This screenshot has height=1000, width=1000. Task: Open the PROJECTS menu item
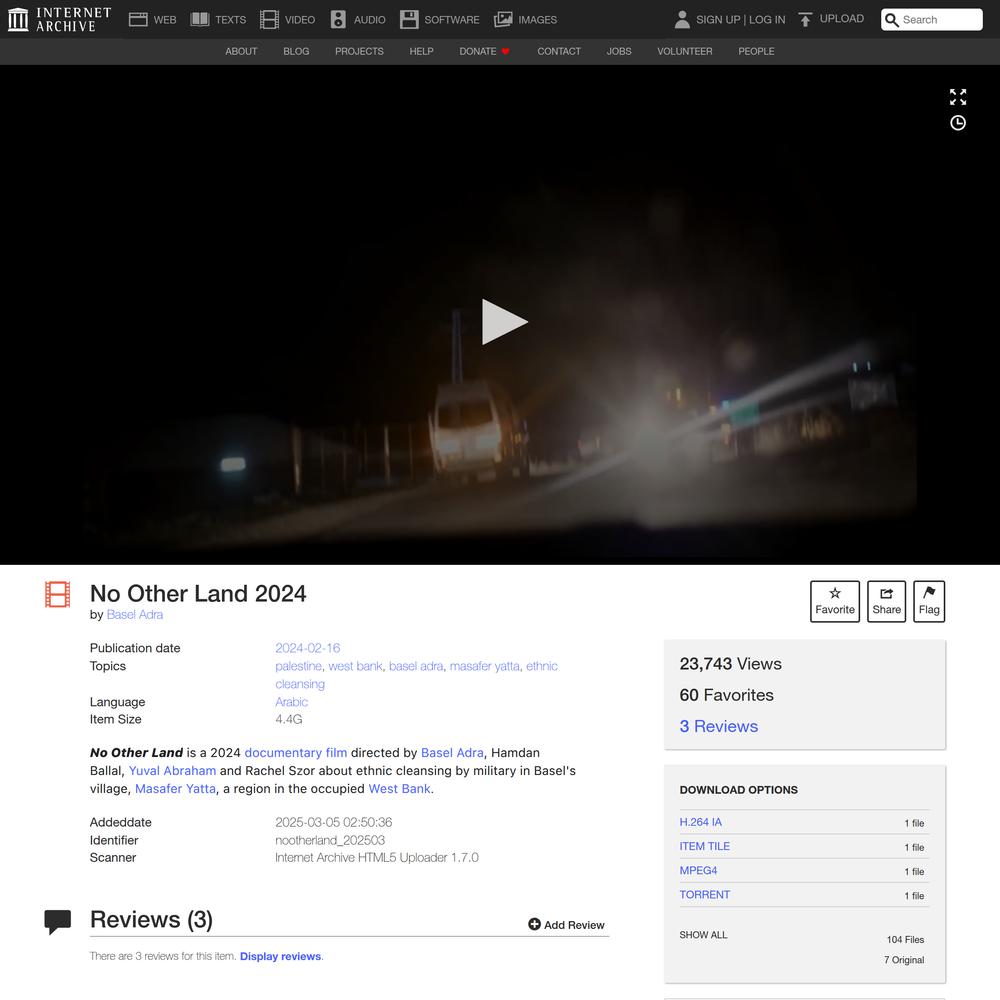pyautogui.click(x=359, y=51)
